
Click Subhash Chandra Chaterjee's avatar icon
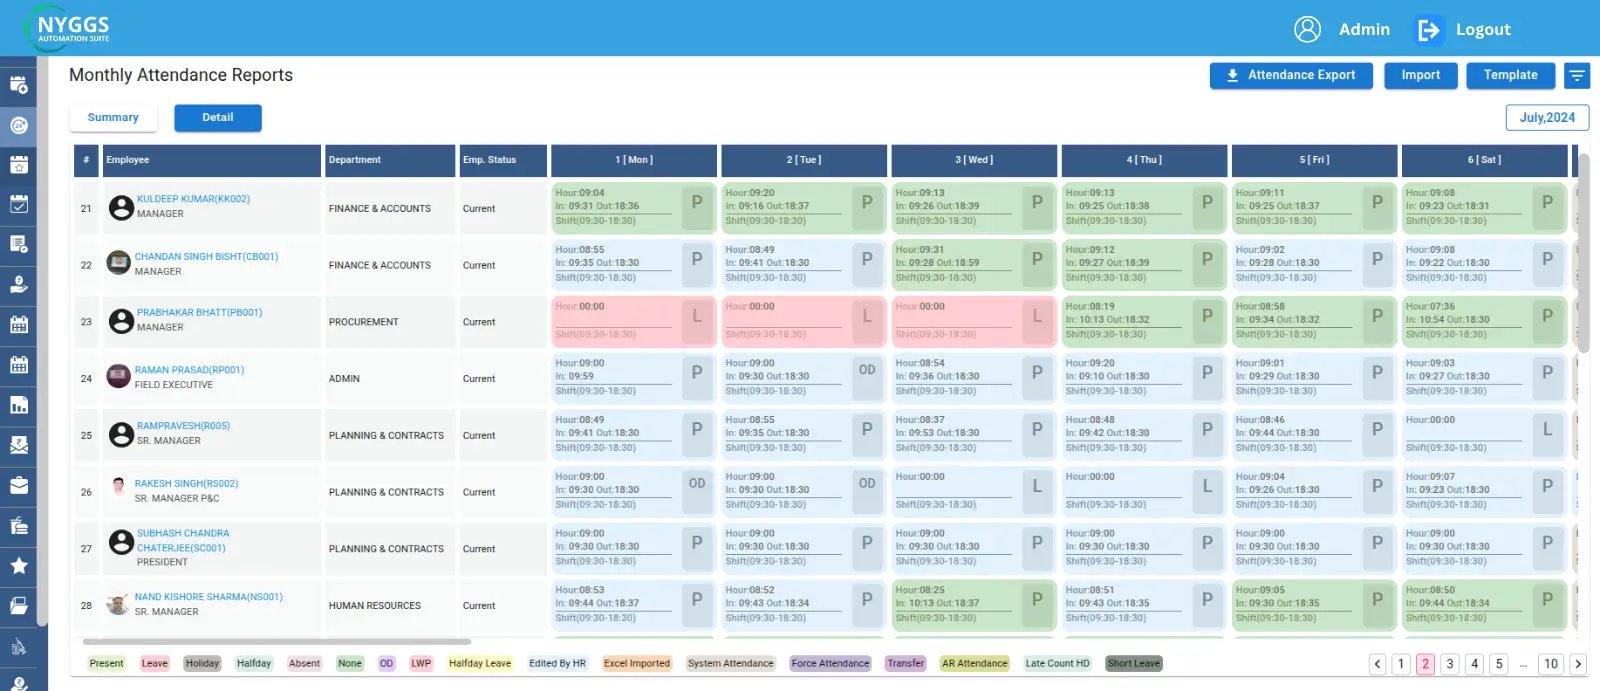(121, 542)
